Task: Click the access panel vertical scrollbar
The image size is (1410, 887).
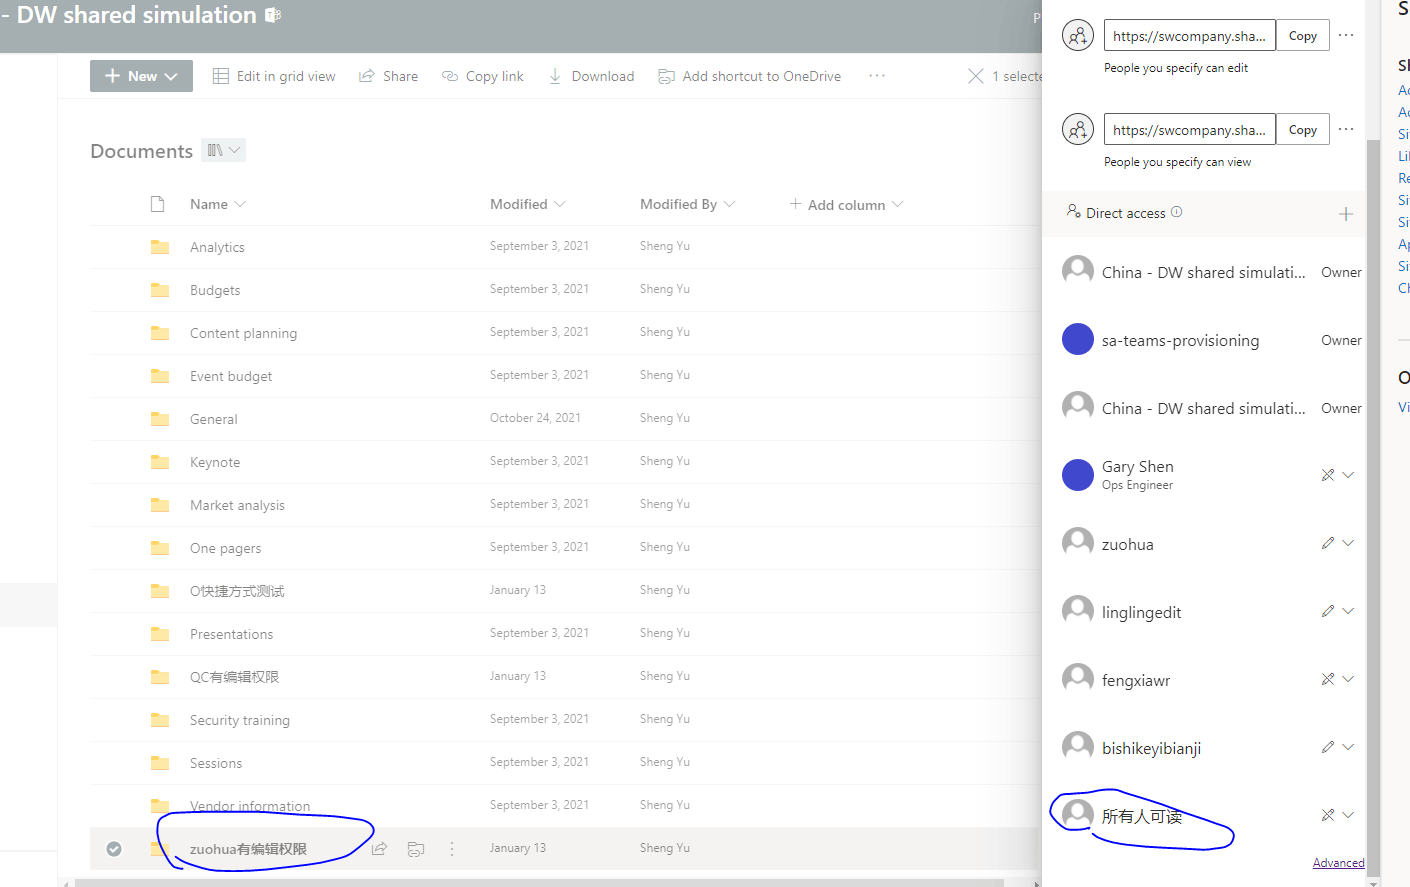Action: [x=1373, y=500]
